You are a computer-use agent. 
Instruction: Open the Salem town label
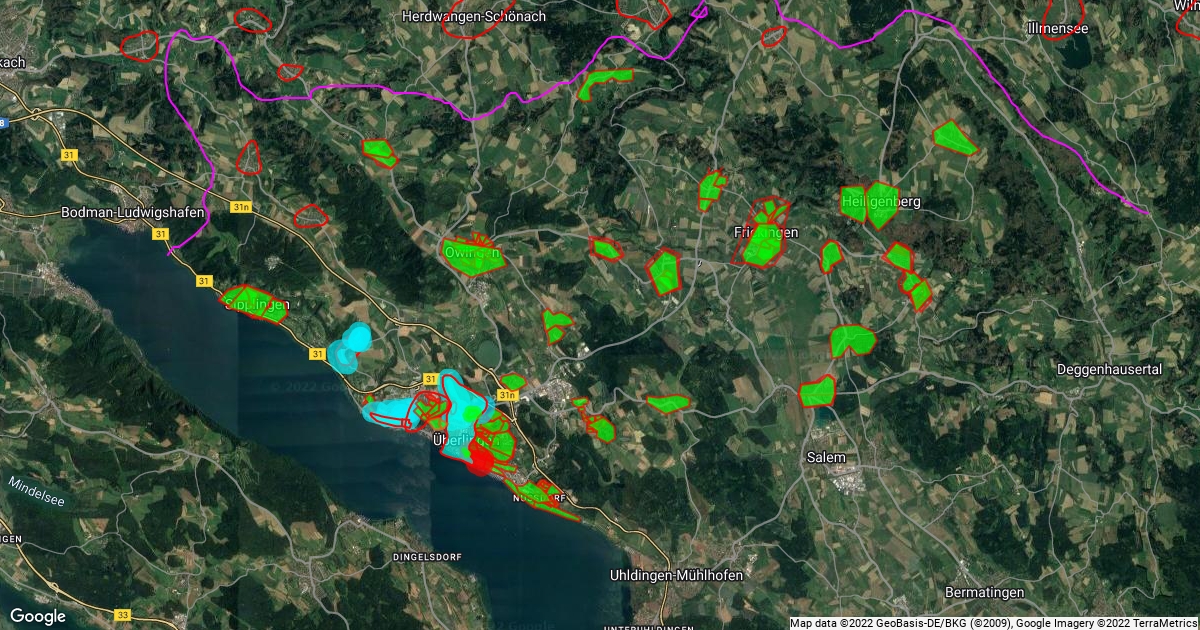click(826, 457)
